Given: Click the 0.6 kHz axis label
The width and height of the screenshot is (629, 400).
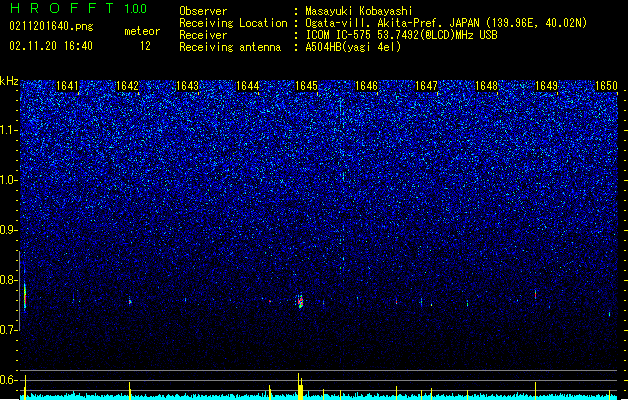Looking at the screenshot, I should (9, 380).
